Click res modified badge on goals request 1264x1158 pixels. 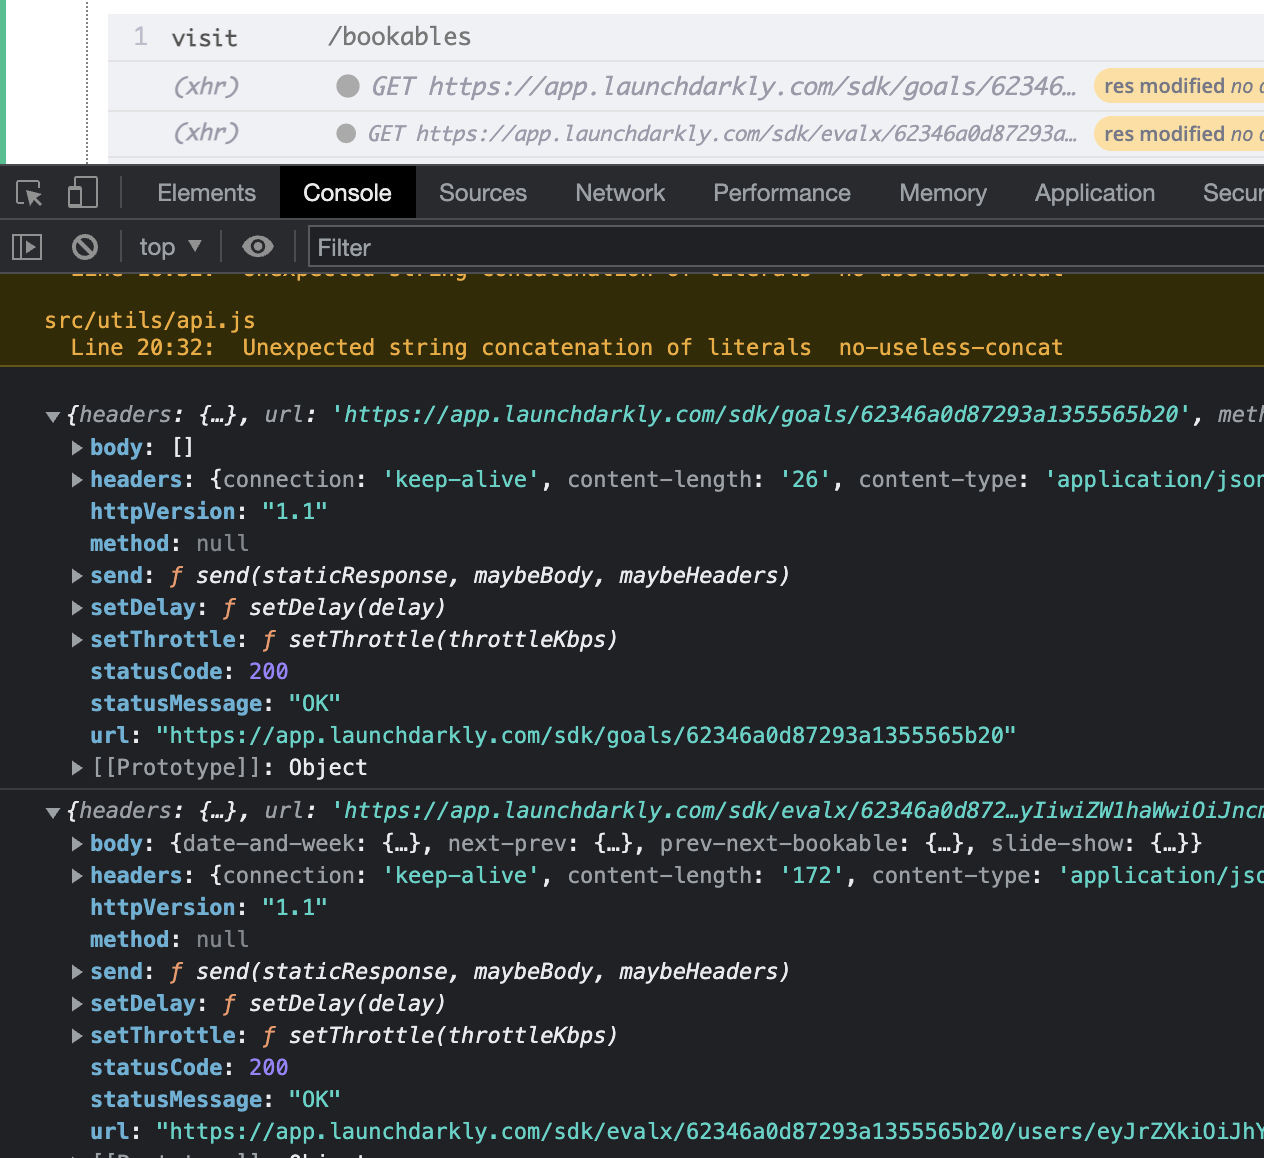[1179, 86]
